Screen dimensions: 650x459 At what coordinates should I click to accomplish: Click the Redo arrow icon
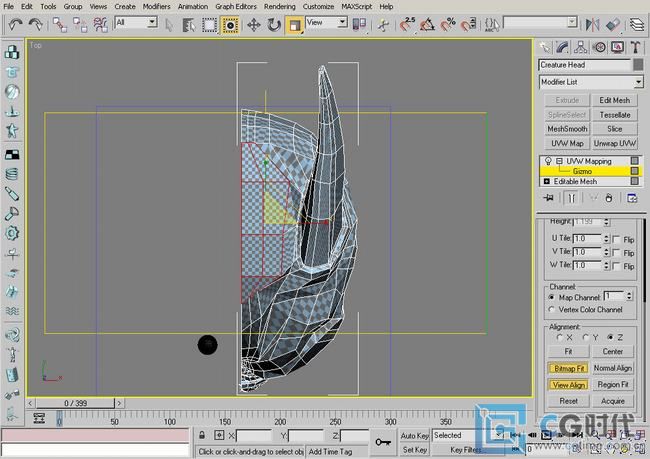[36, 24]
